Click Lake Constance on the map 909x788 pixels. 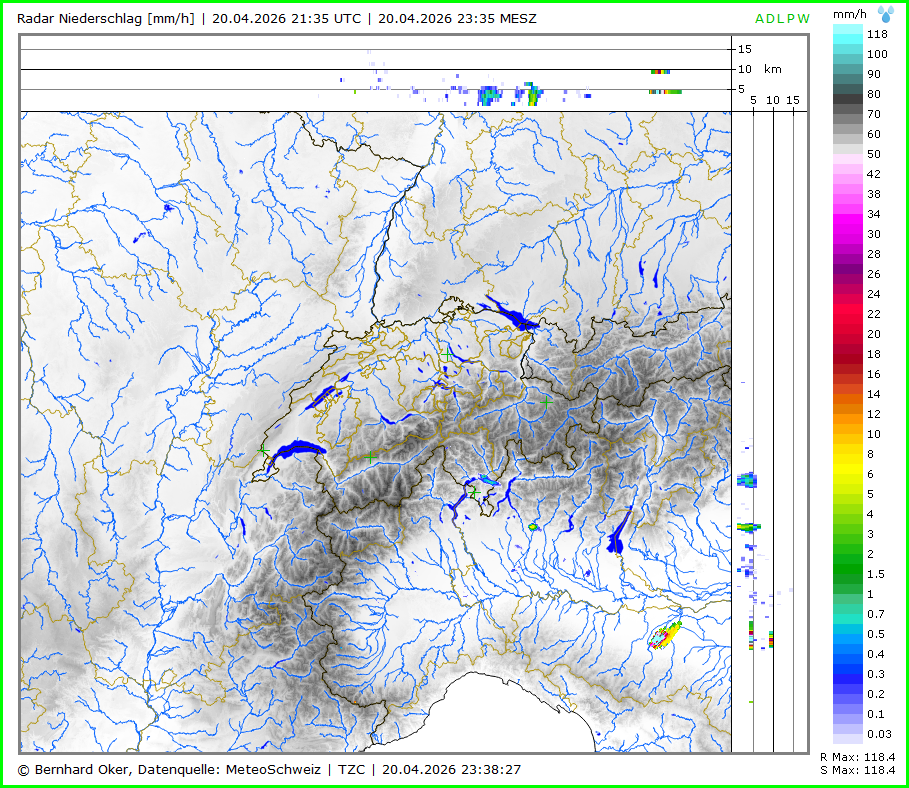[x=516, y=318]
